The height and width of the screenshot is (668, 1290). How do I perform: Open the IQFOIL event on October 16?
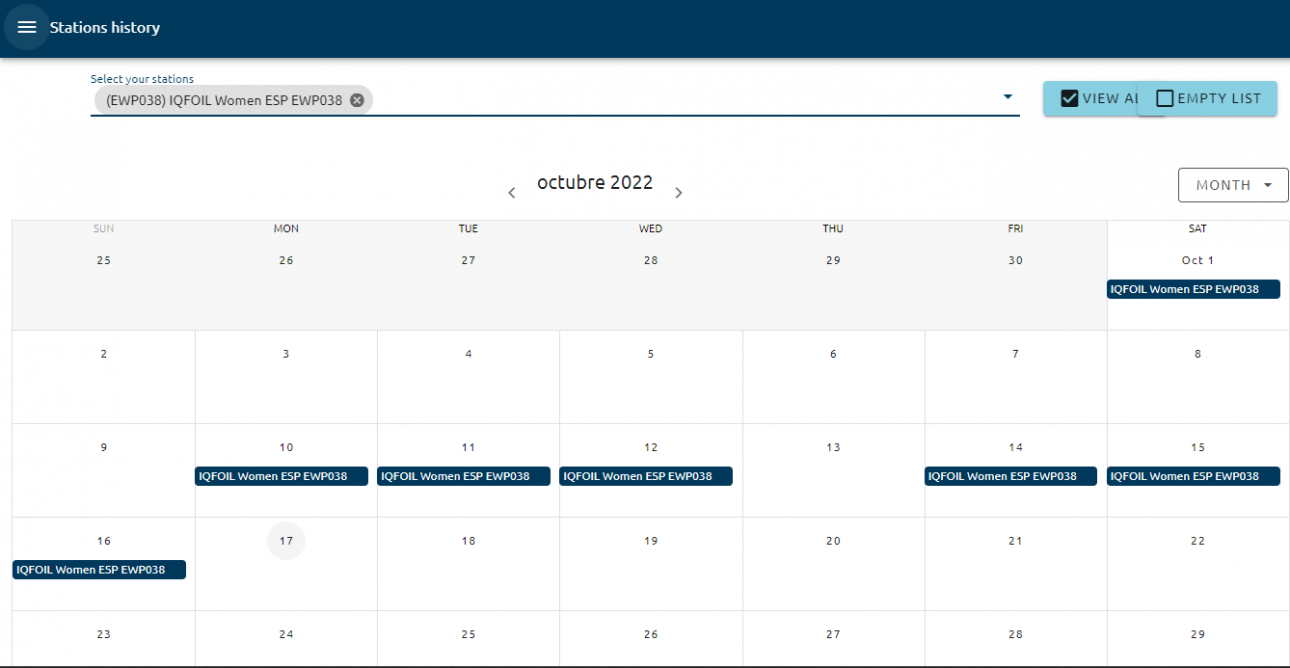click(99, 570)
